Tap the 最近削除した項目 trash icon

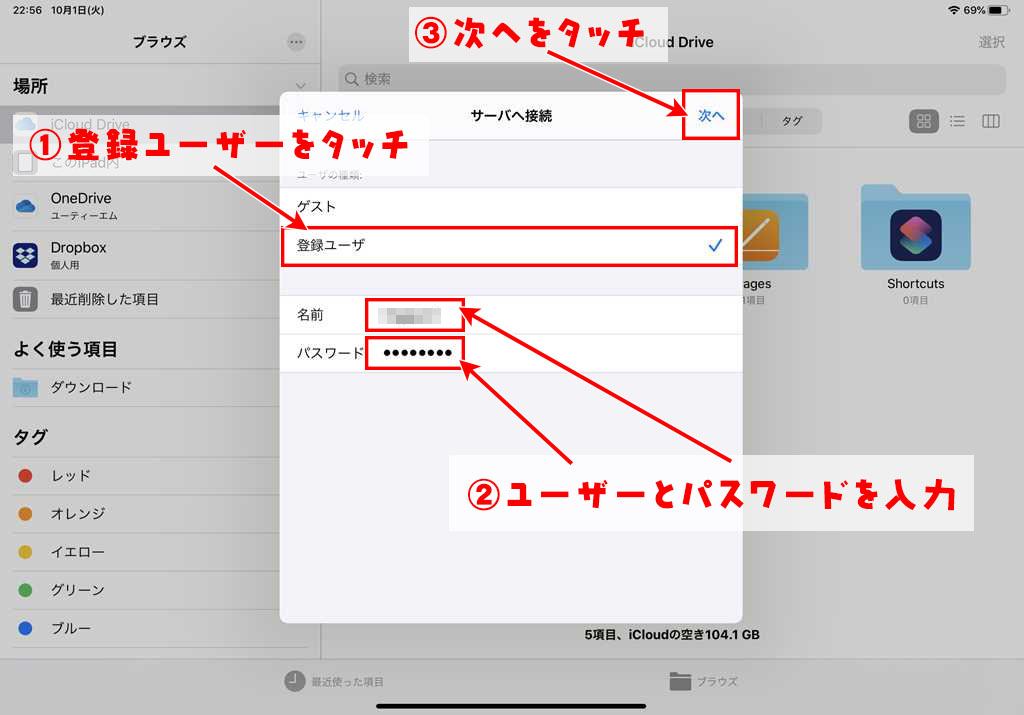[25, 299]
